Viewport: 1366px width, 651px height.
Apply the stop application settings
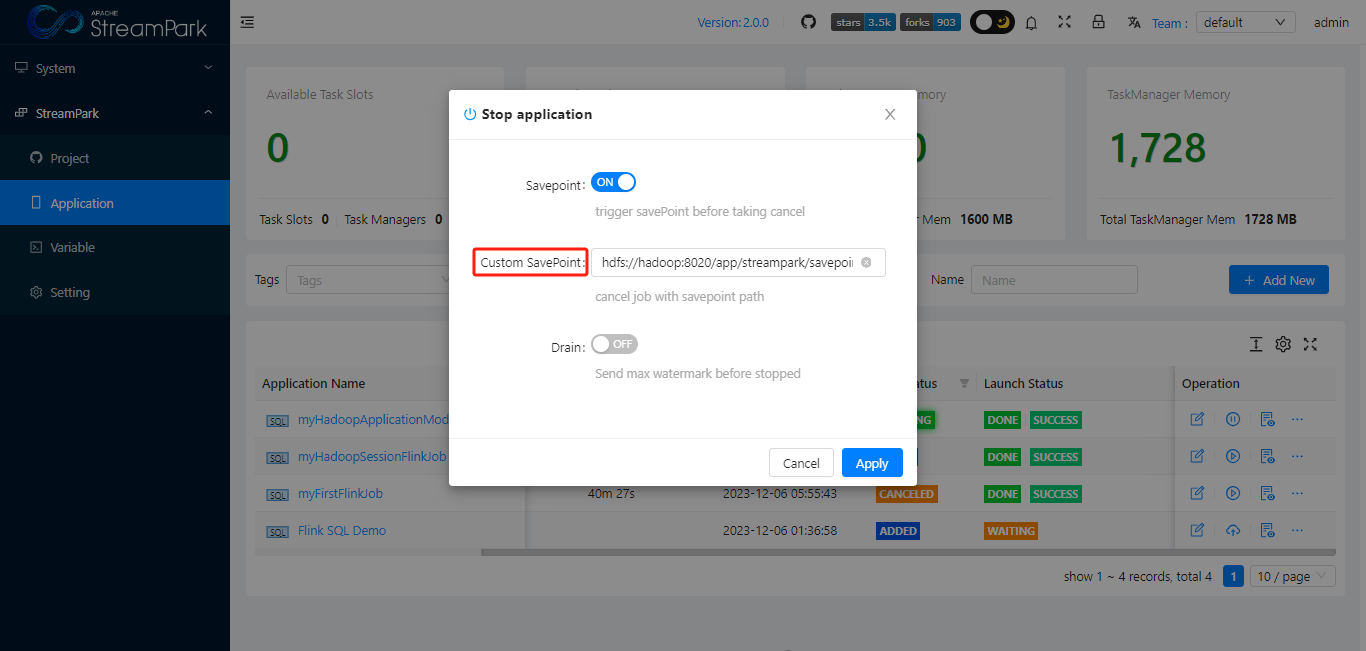[x=871, y=462]
